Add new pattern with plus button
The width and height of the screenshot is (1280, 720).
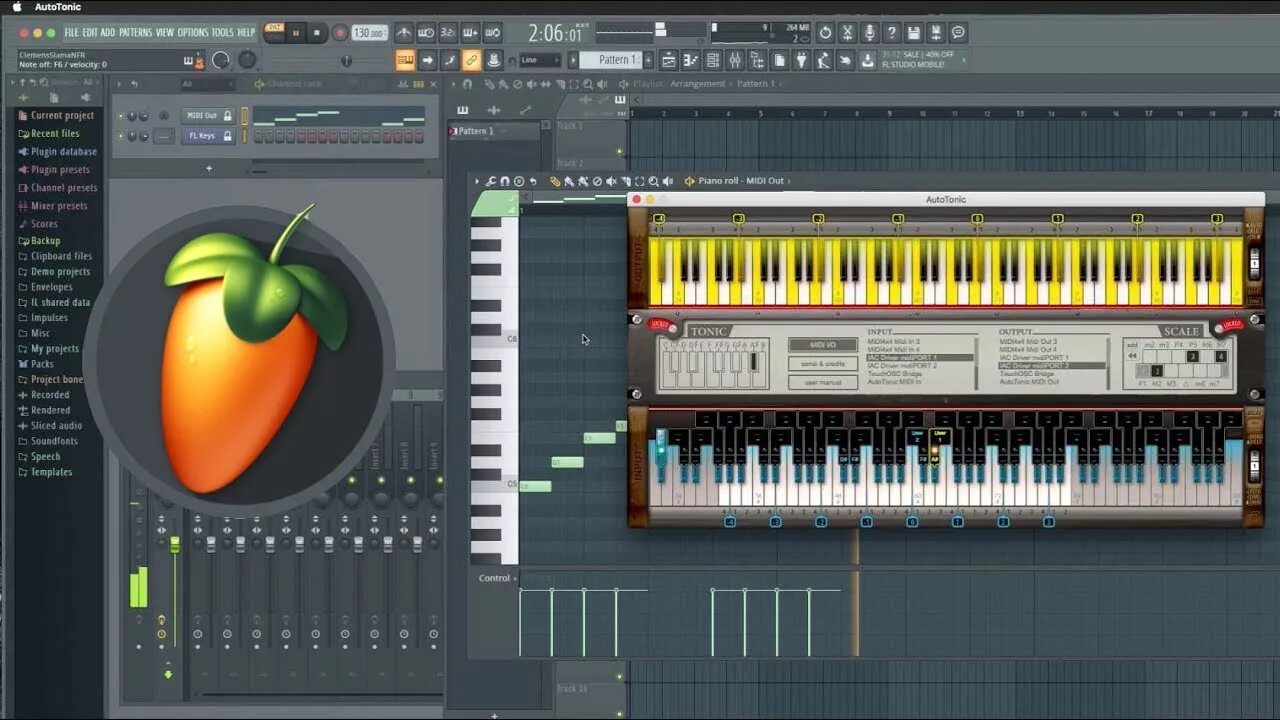pos(648,60)
